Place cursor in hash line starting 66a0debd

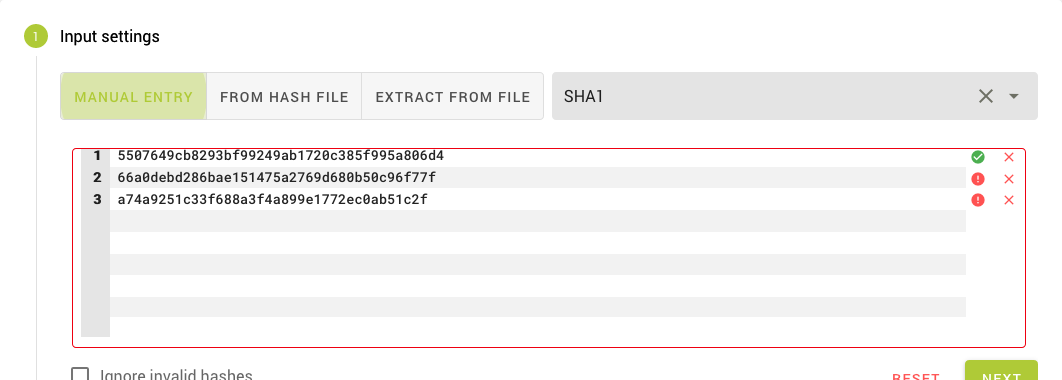point(276,177)
